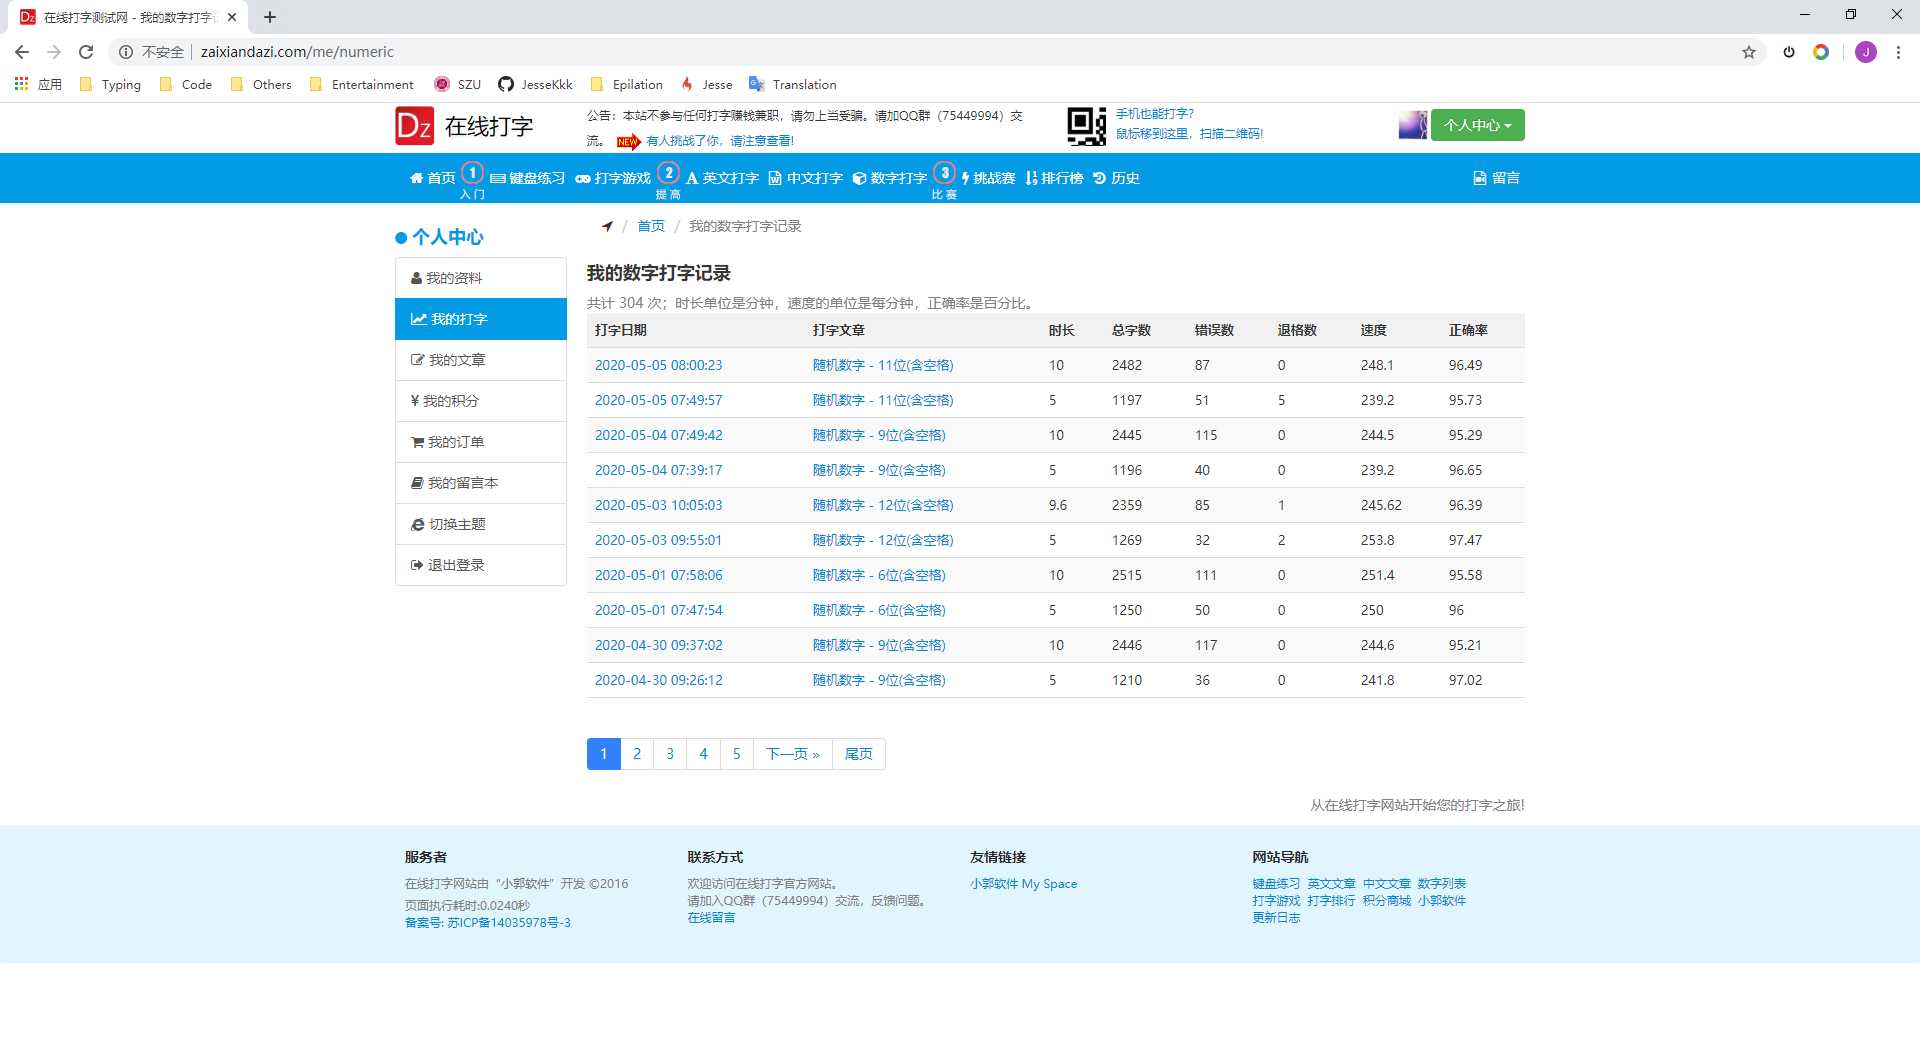1920x1040 pixels.
Task: Open a new browser tab
Action: 270,17
